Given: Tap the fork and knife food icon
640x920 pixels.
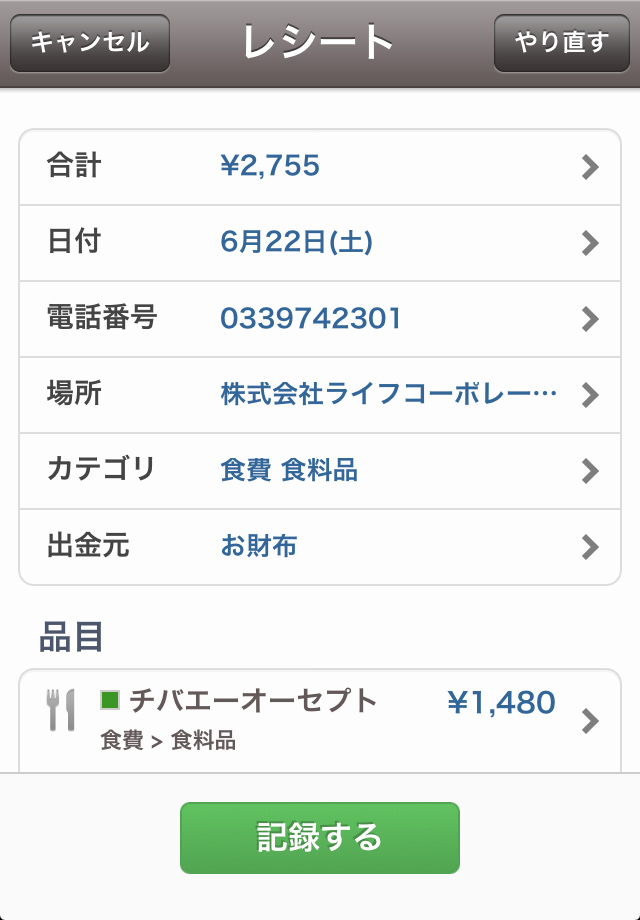Looking at the screenshot, I should click(x=61, y=710).
